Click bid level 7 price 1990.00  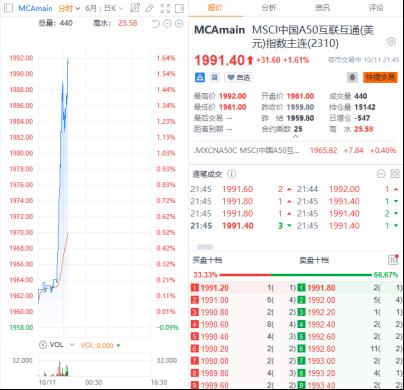click(x=215, y=361)
